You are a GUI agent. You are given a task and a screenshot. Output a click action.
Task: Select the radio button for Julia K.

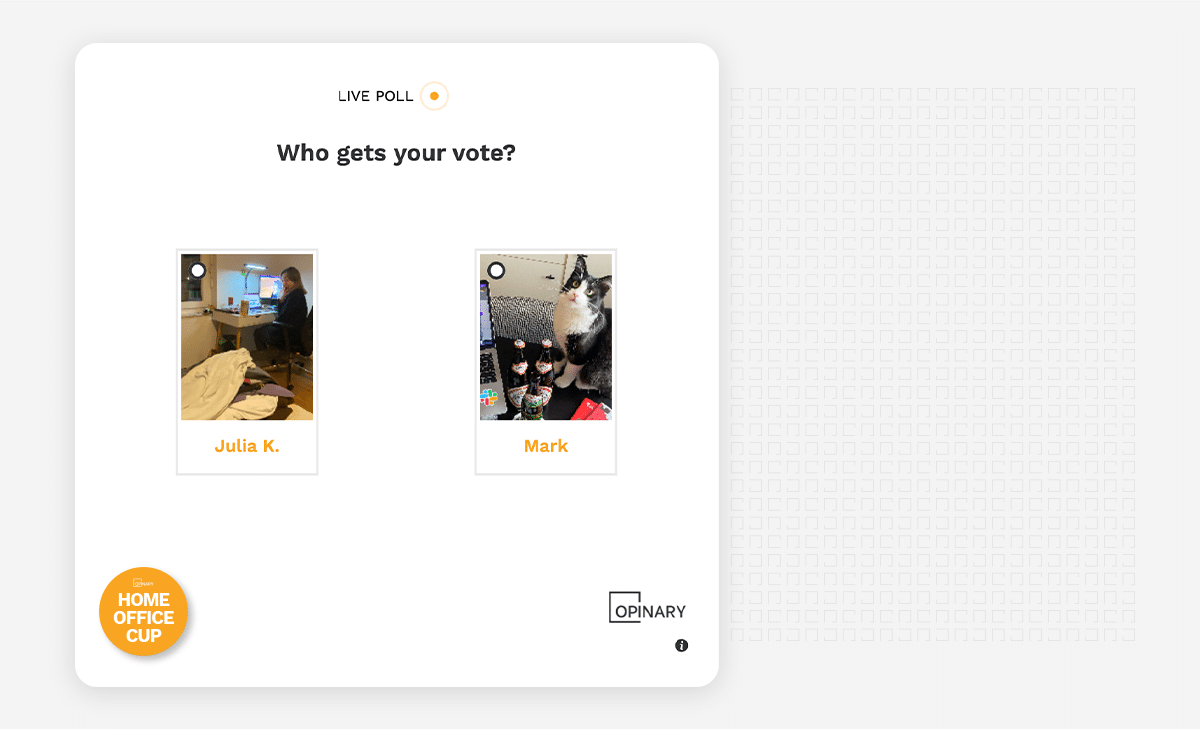[198, 270]
